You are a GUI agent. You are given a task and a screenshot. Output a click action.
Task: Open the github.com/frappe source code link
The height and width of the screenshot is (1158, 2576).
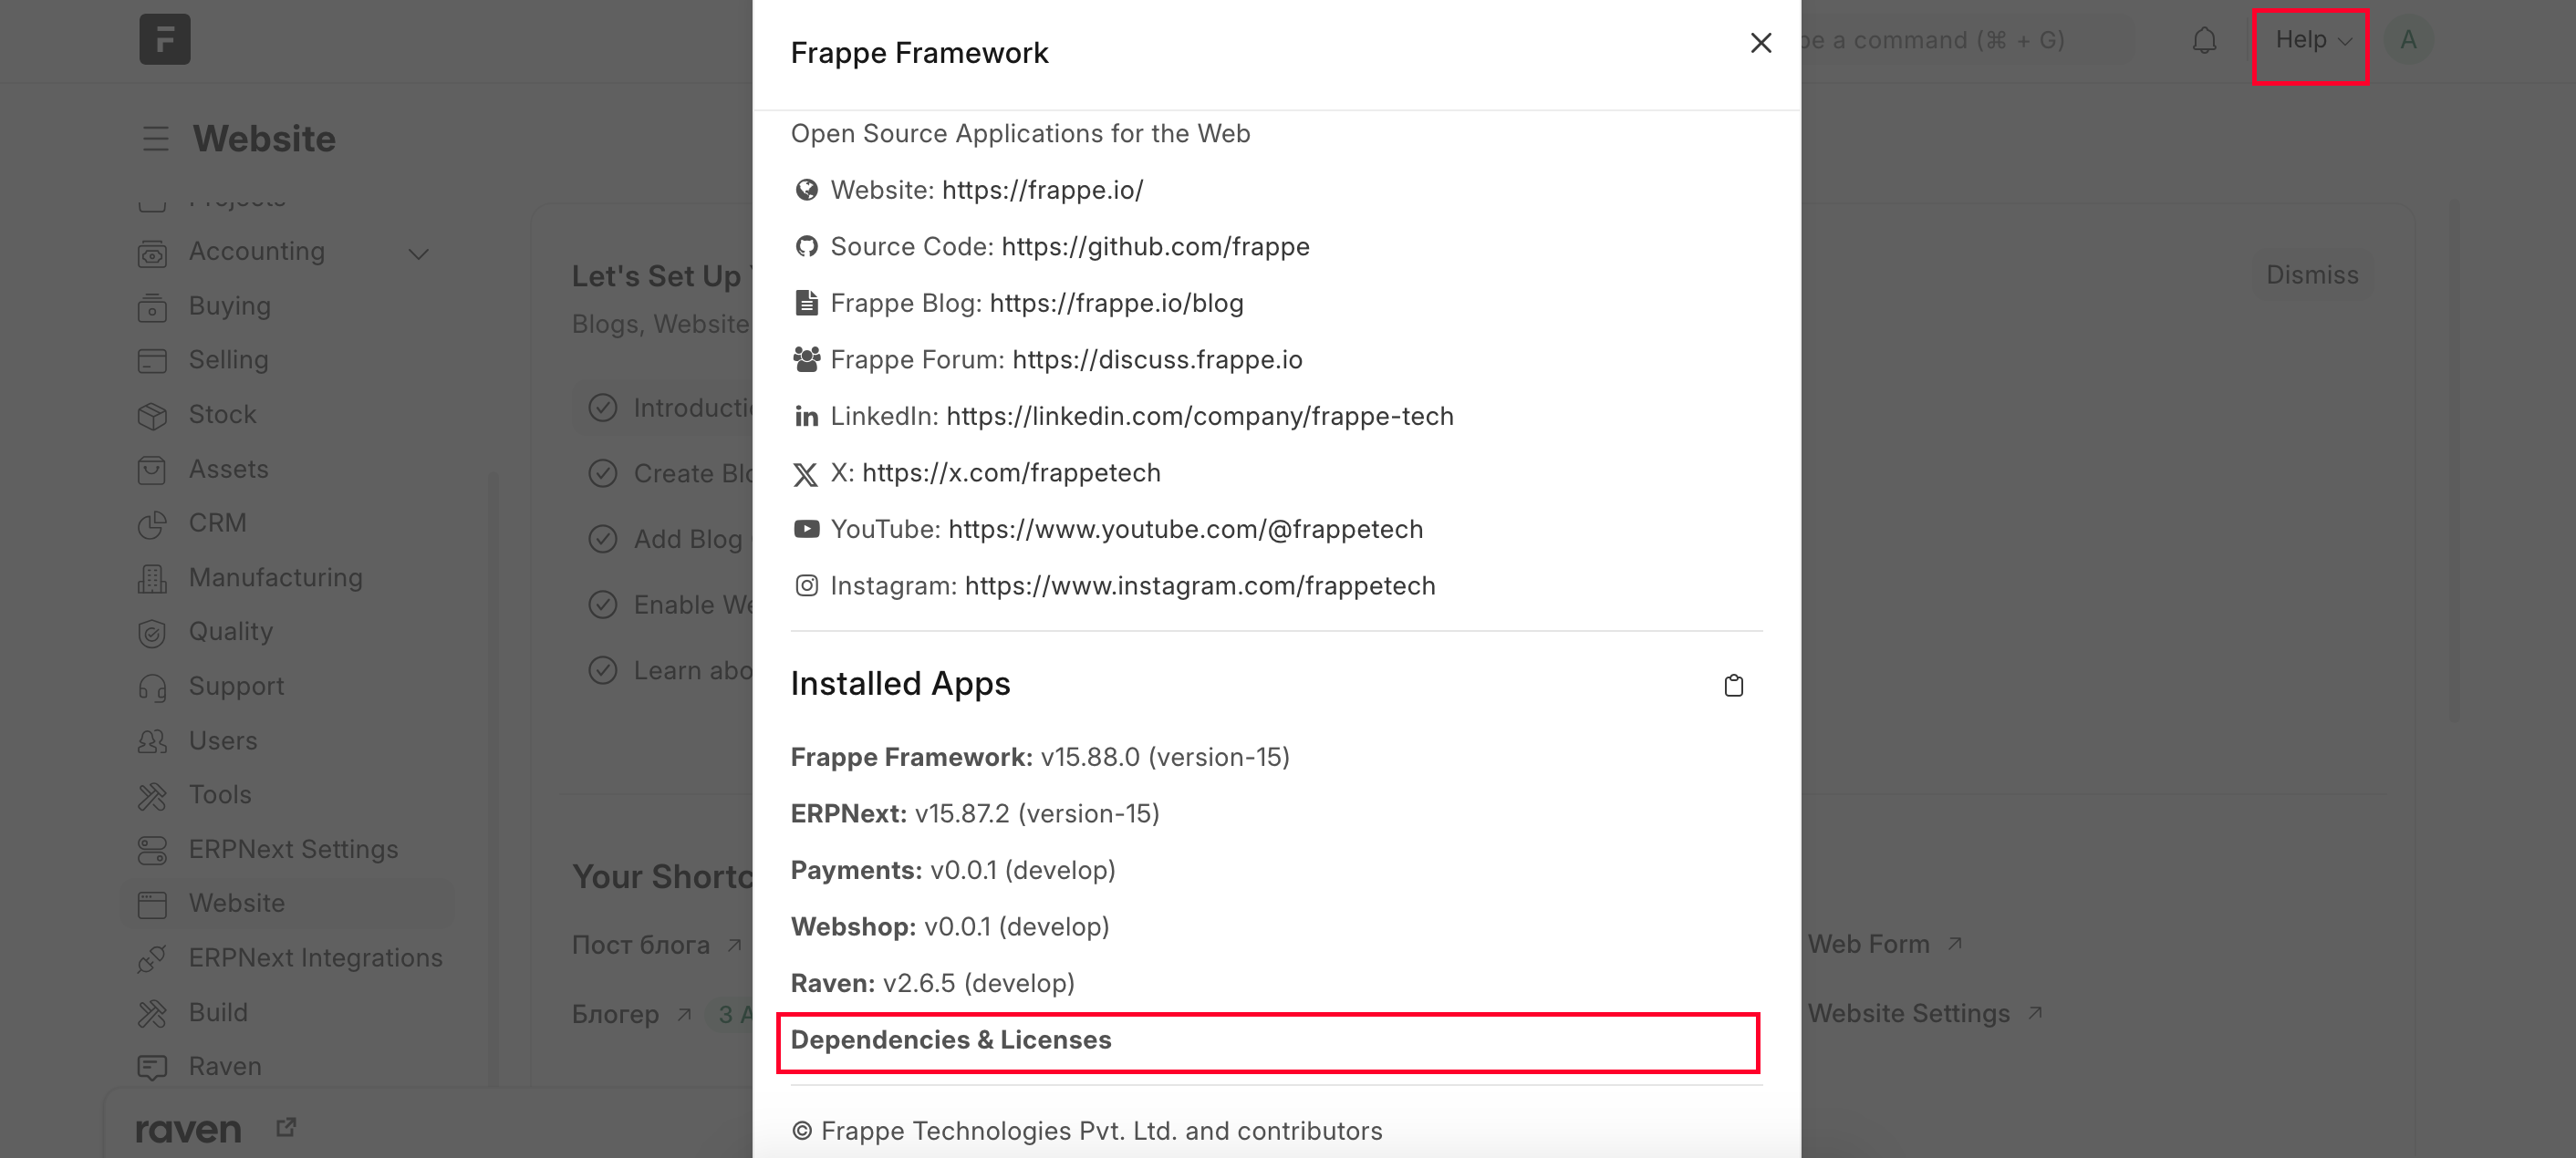[x=1155, y=247]
